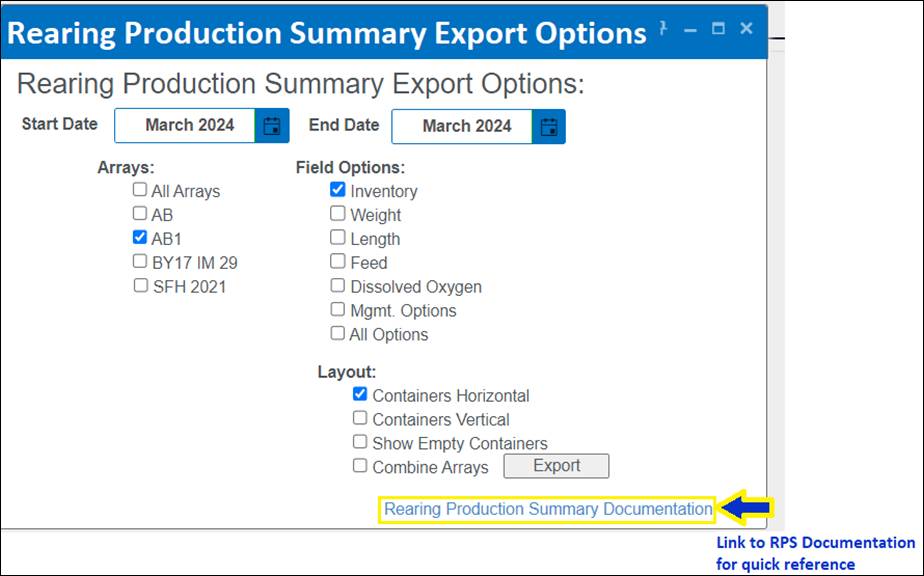Image resolution: width=924 pixels, height=576 pixels.
Task: Maximize the export options window
Action: pos(718,29)
